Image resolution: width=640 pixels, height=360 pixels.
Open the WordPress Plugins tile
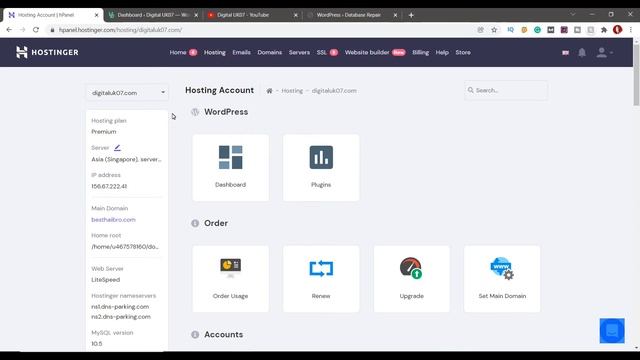(x=321, y=167)
